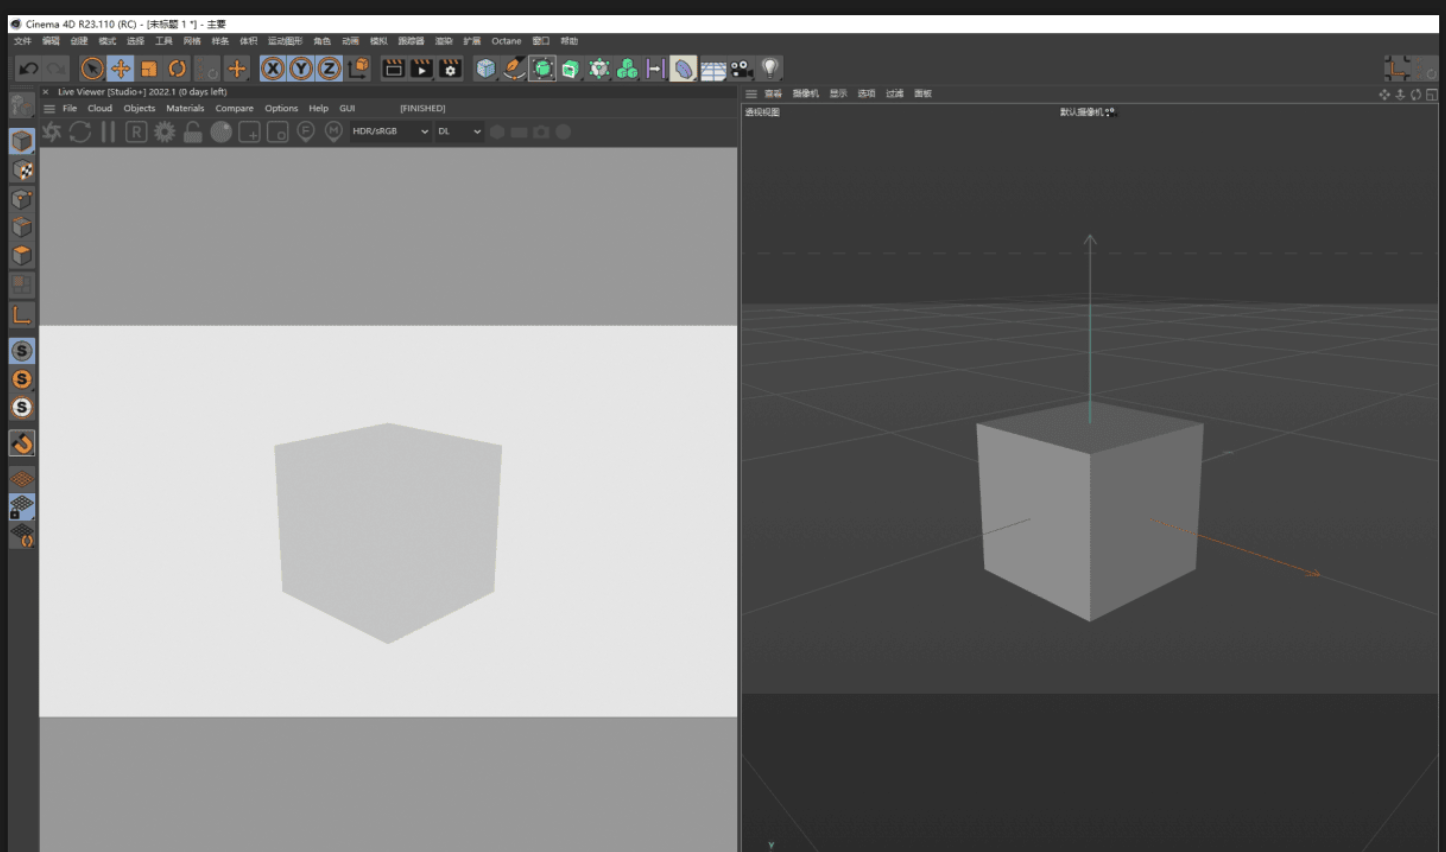Image resolution: width=1446 pixels, height=852 pixels.
Task: Click the Bend deformer icon
Action: pyautogui.click(x=683, y=68)
